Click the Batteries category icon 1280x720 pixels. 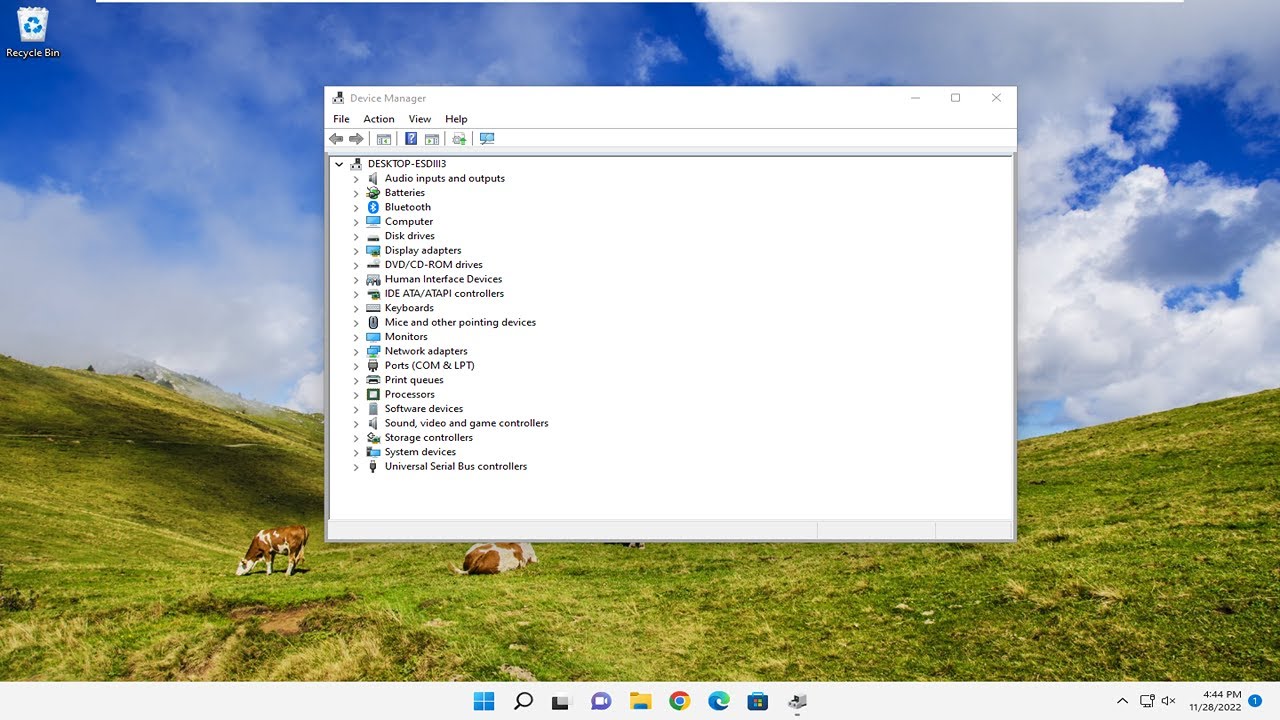pyautogui.click(x=373, y=193)
